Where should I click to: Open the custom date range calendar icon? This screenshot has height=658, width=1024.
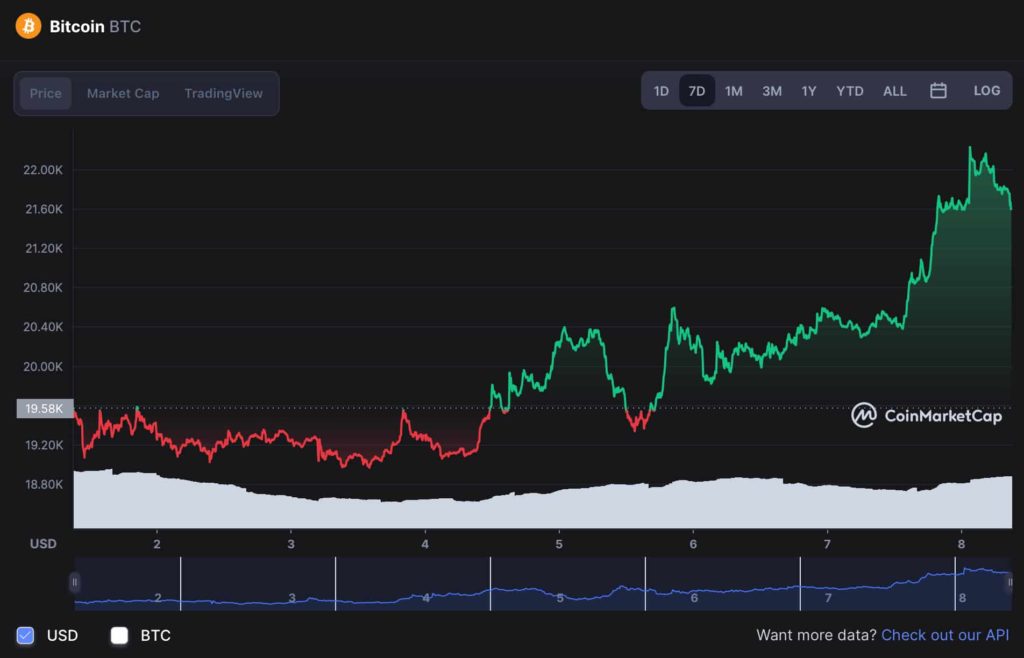pos(938,90)
